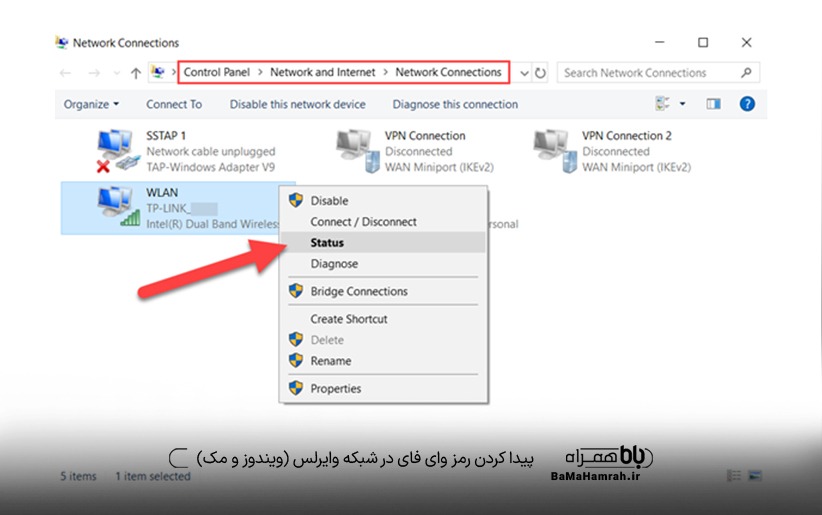The width and height of the screenshot is (822, 515).
Task: Click the shield icon beside Properties
Action: (296, 388)
